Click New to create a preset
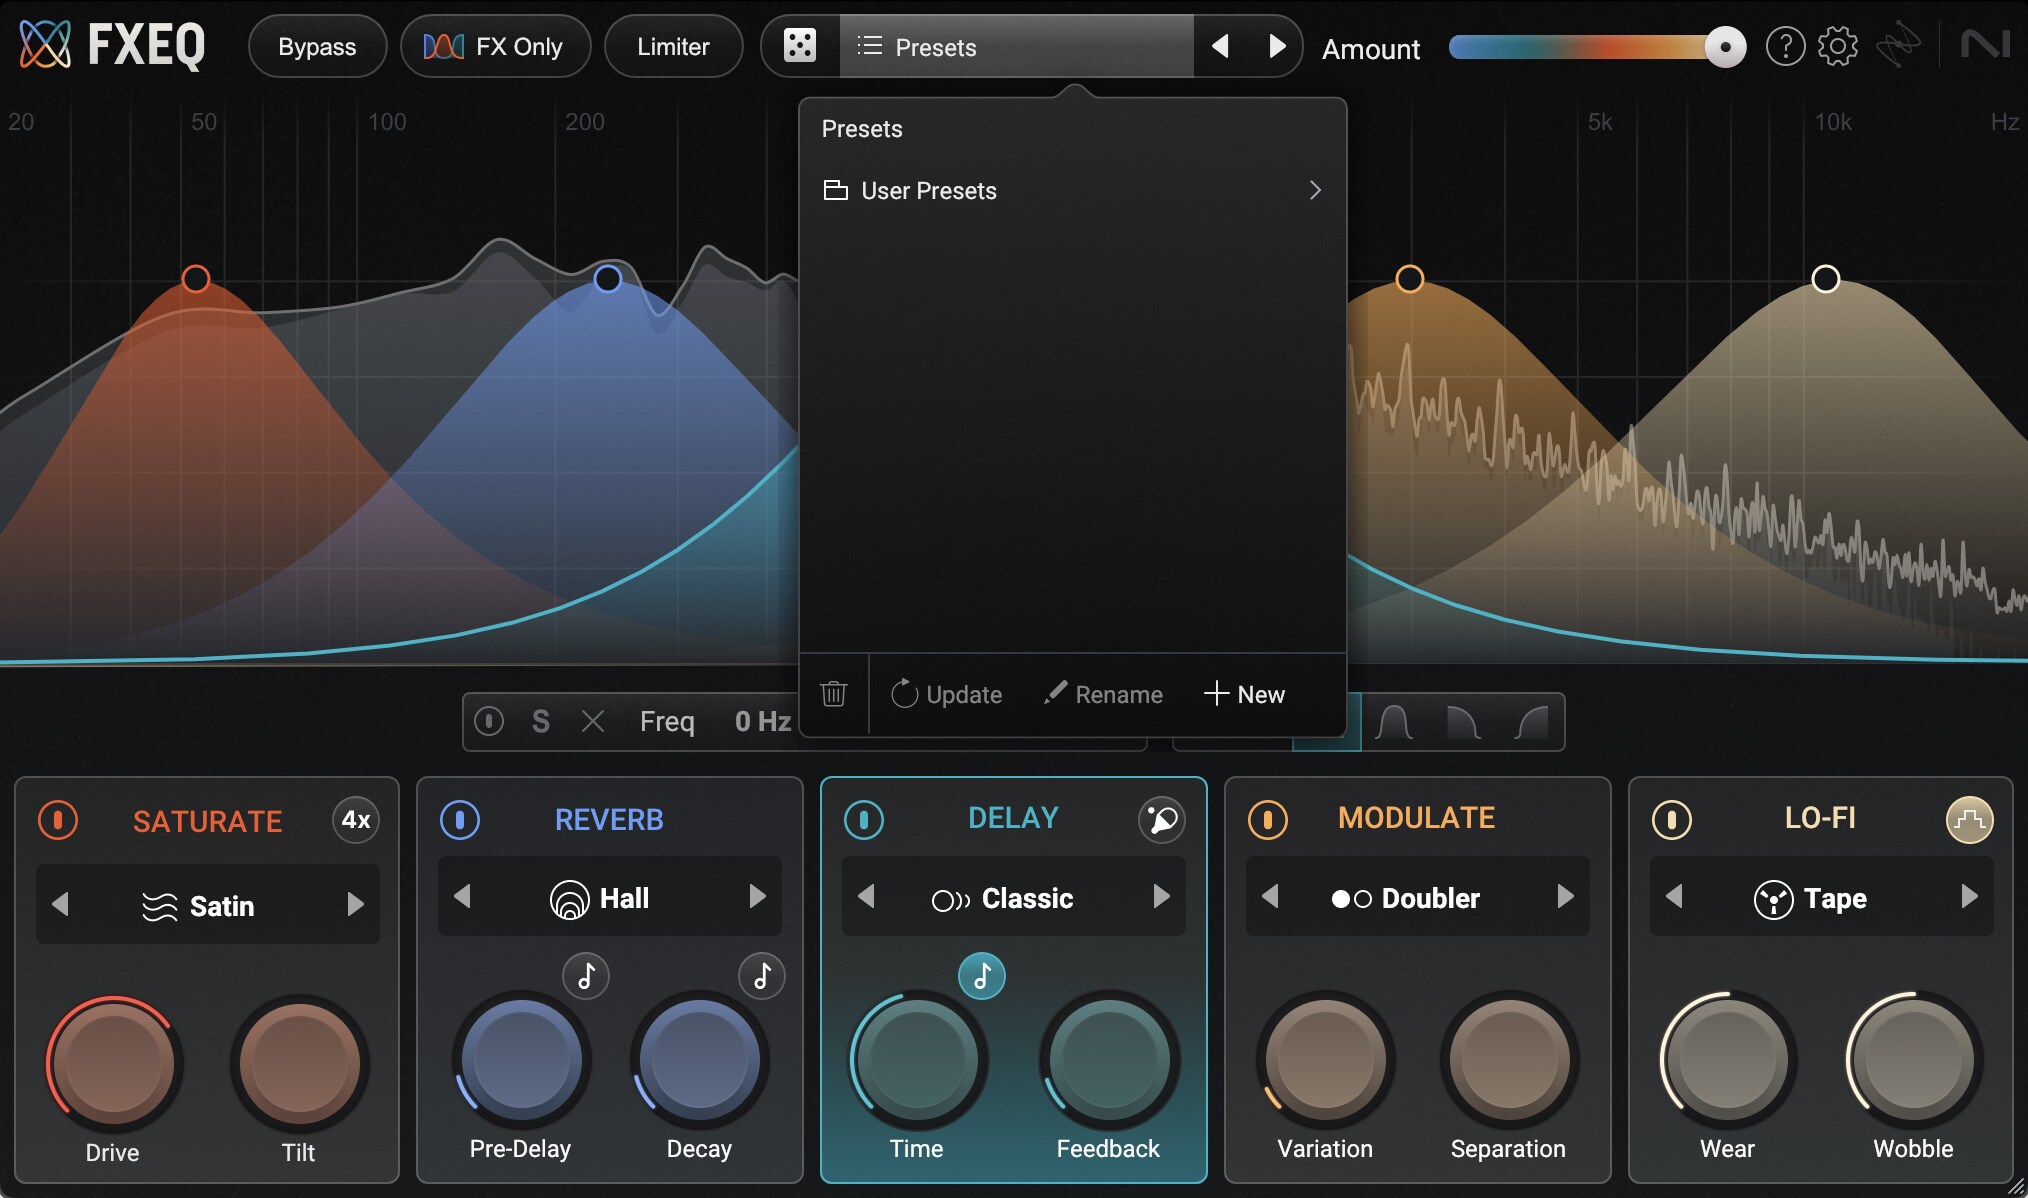This screenshot has height=1198, width=2028. 1245,694
